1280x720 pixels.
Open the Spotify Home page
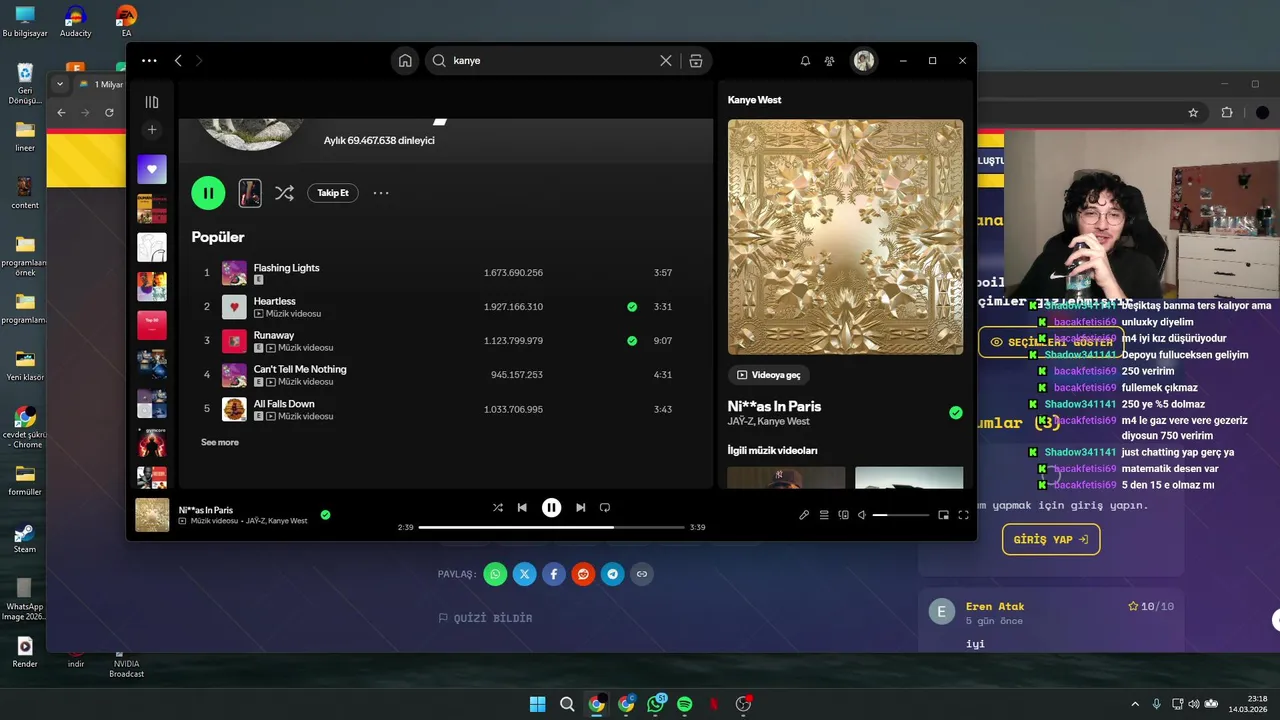coord(405,61)
